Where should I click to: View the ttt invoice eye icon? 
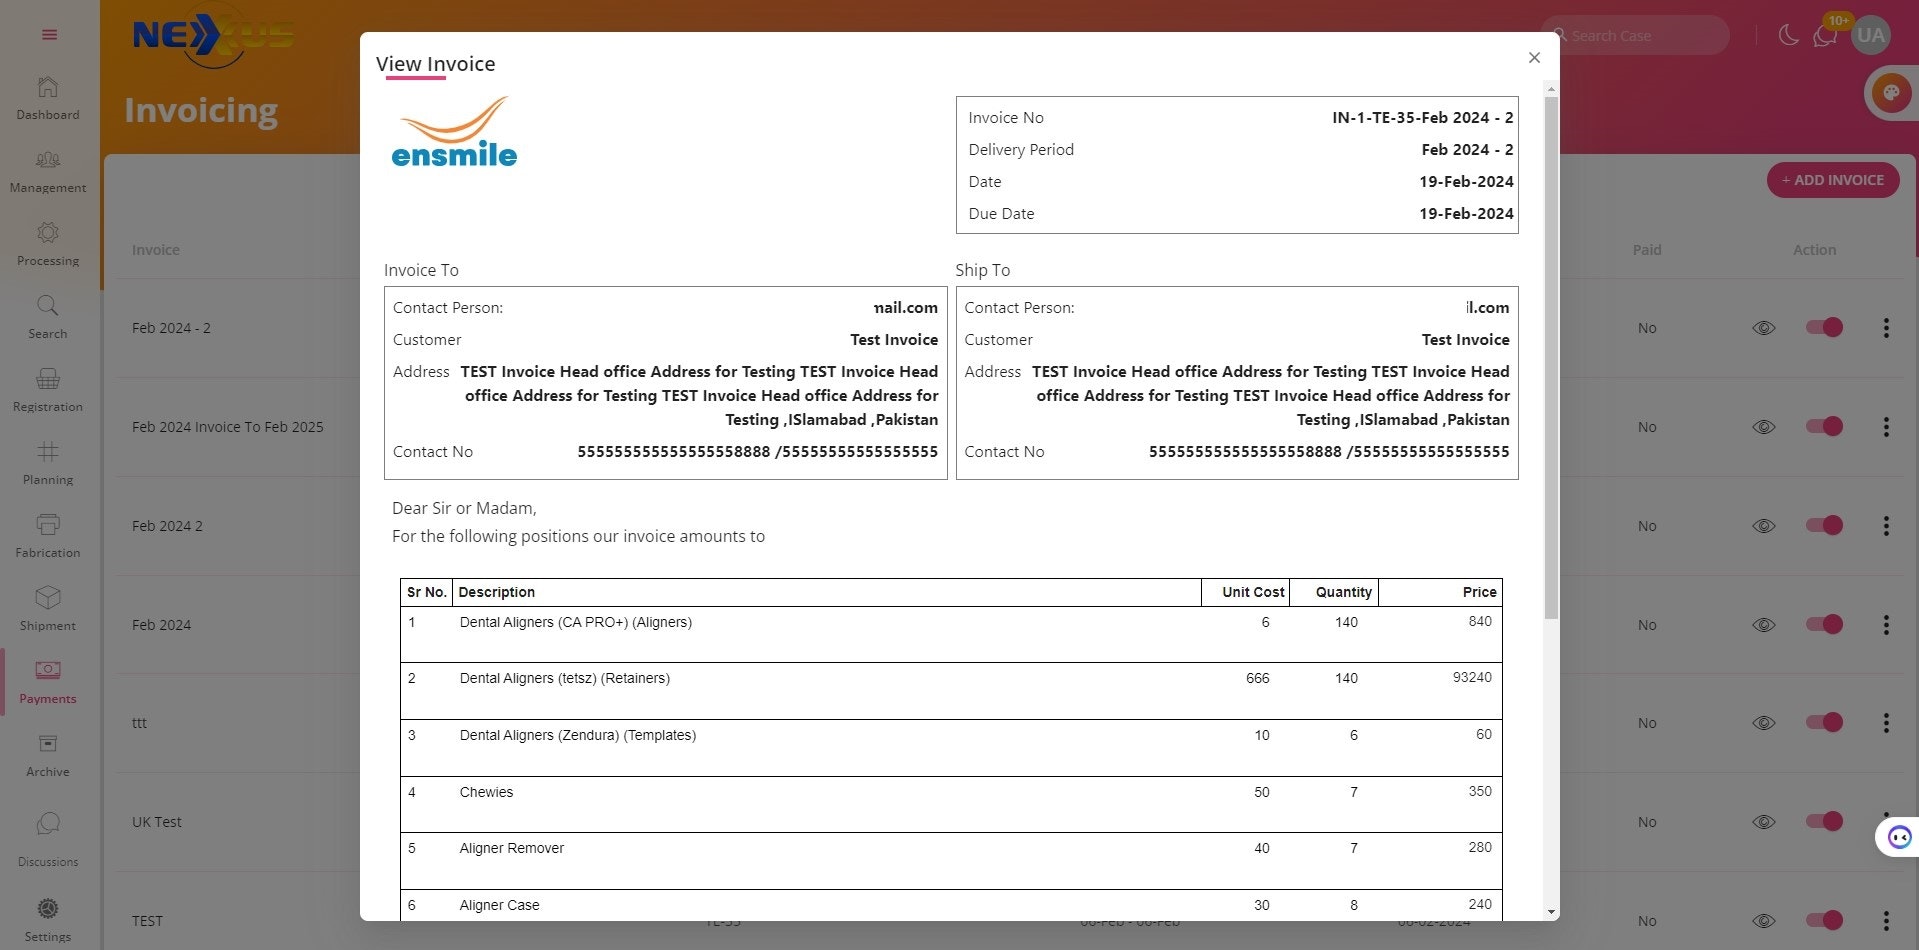coord(1764,723)
